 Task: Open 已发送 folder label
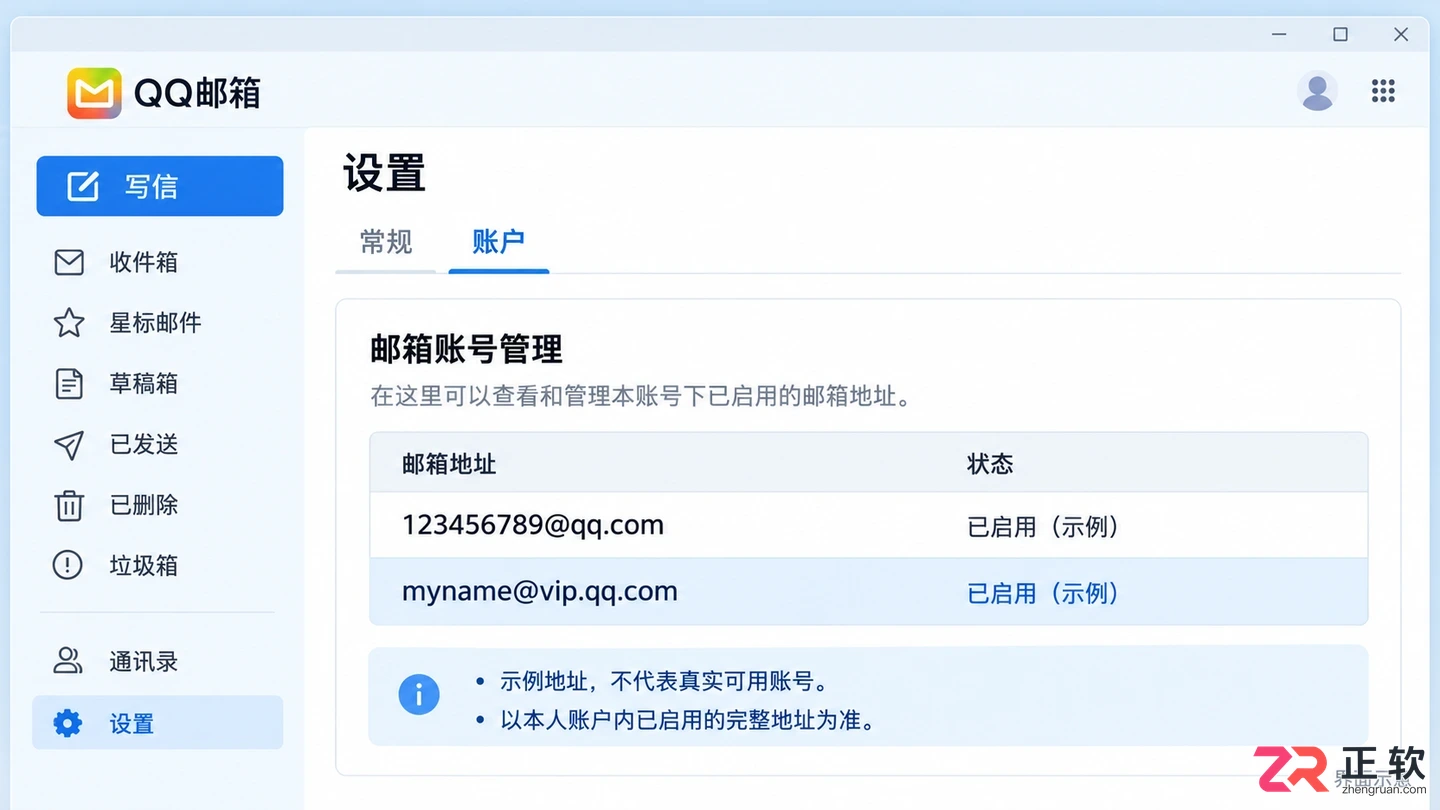coord(144,445)
